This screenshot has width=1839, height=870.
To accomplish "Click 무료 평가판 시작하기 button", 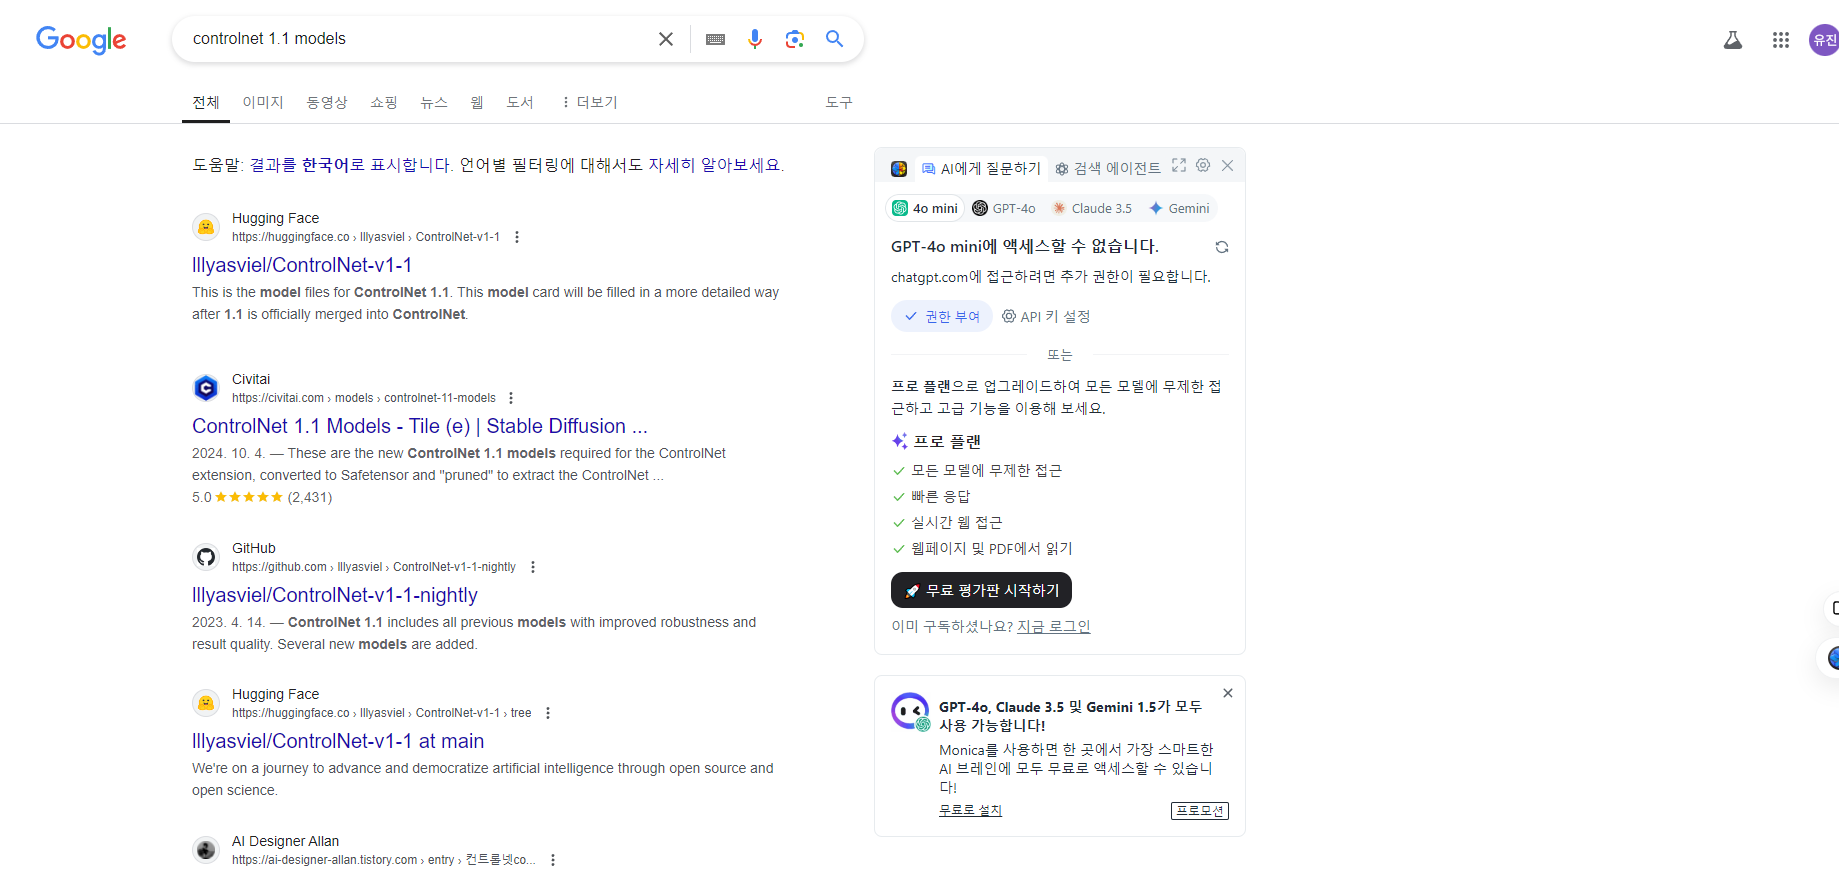I will 981,590.
